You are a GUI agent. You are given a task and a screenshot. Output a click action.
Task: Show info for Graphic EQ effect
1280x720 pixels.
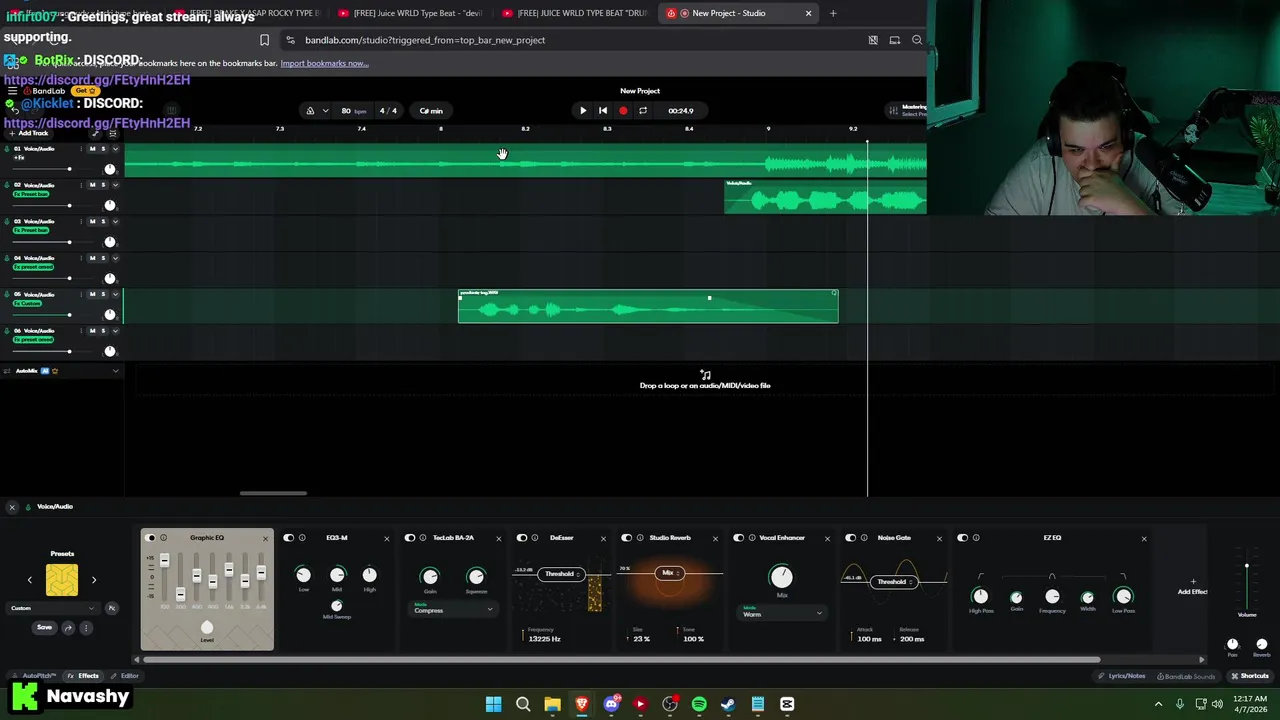(x=164, y=538)
